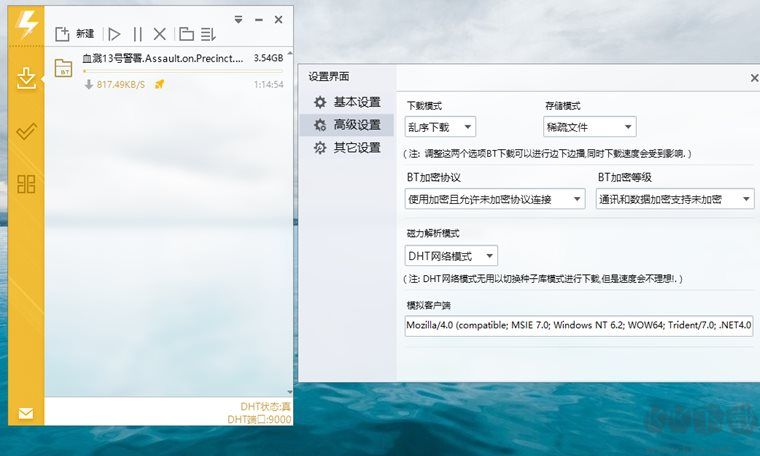Viewport: 760px width, 456px height.
Task: Click the 1:14:54 remaining time
Action: tap(269, 84)
